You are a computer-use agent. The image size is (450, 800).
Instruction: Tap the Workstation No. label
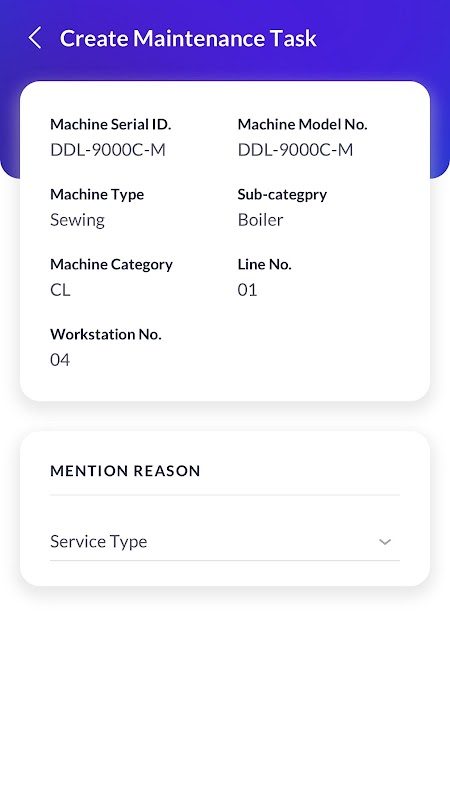tap(106, 335)
